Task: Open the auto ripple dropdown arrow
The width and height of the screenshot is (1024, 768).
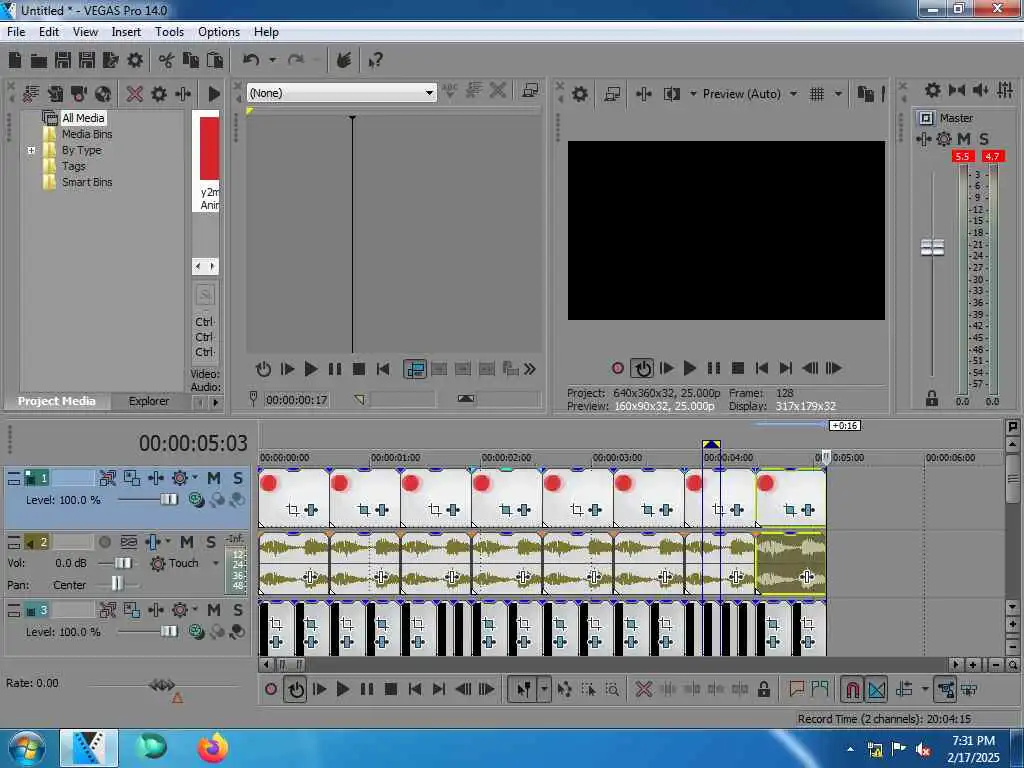Action: [924, 689]
